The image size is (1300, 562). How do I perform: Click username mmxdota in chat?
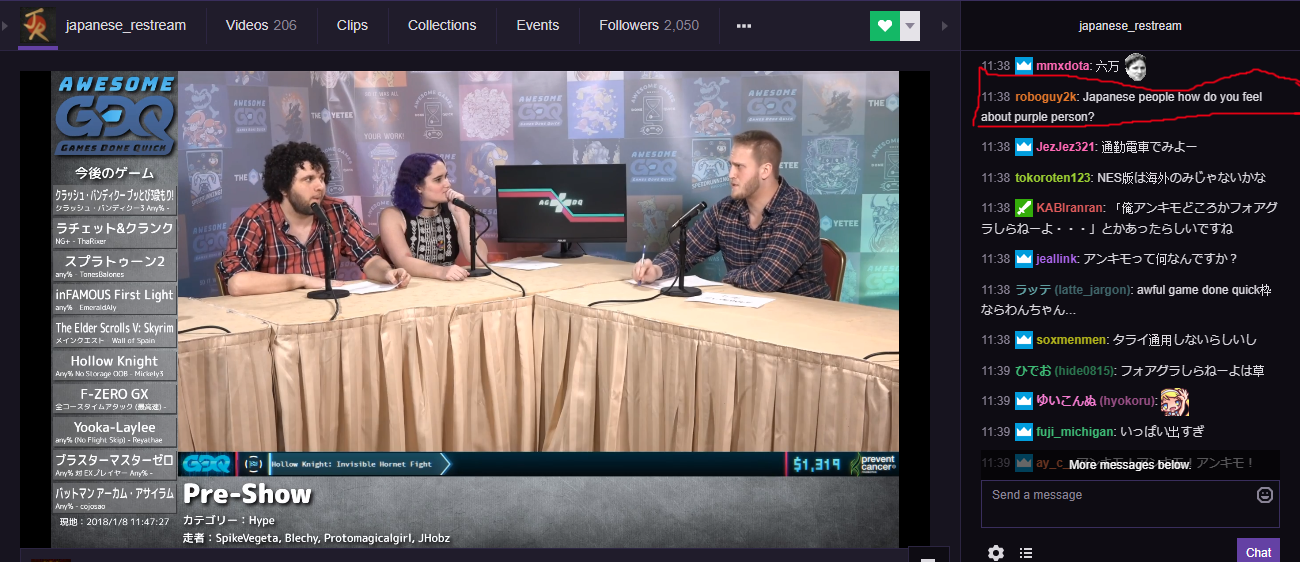pyautogui.click(x=1062, y=67)
